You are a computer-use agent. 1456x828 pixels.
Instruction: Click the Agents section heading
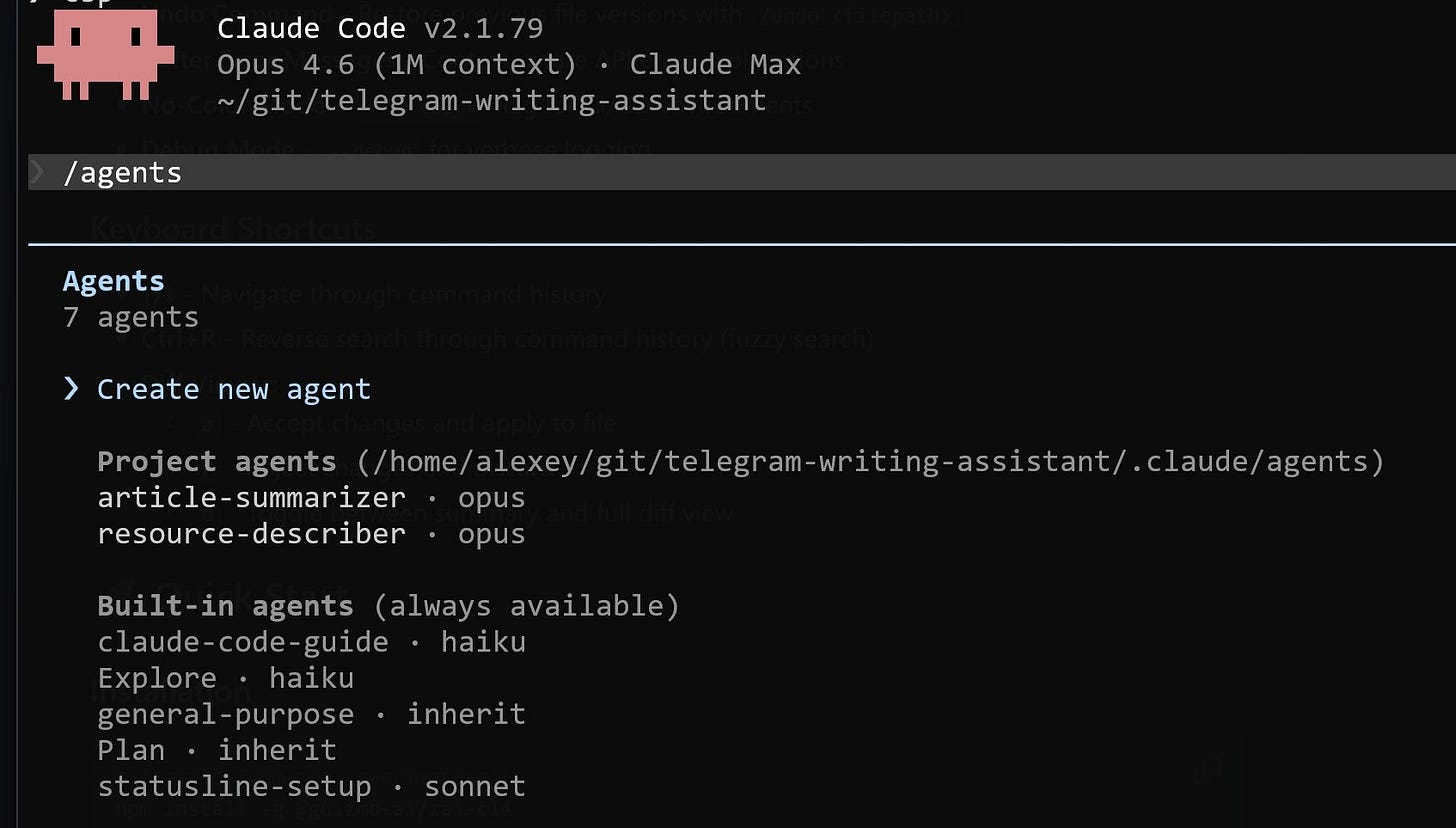[x=113, y=281]
